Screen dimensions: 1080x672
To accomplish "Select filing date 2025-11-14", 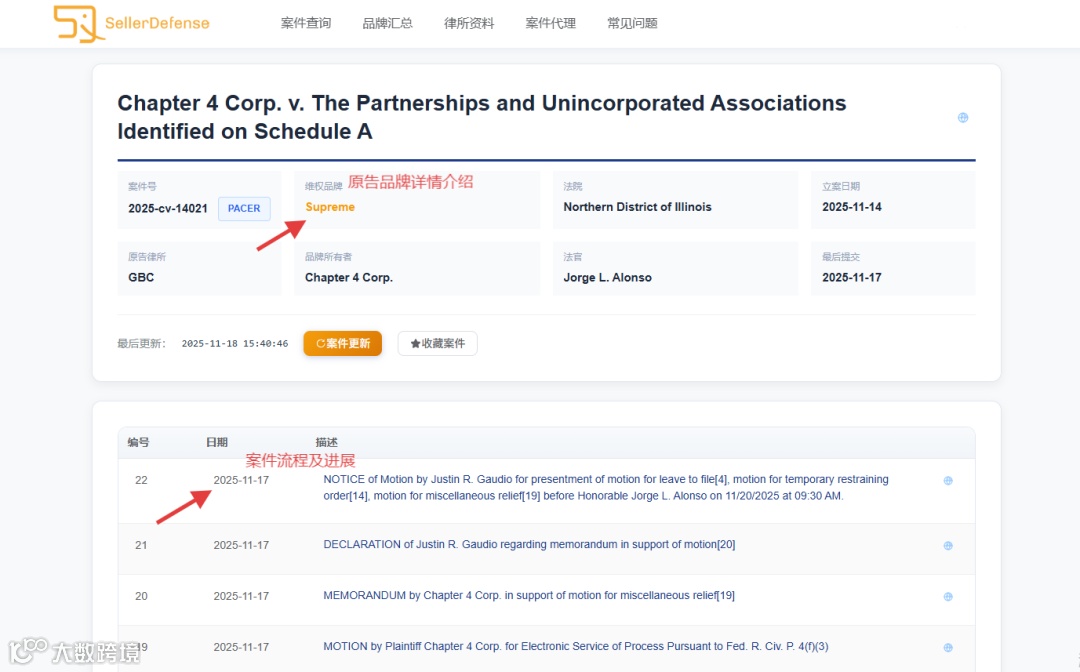I will click(851, 207).
